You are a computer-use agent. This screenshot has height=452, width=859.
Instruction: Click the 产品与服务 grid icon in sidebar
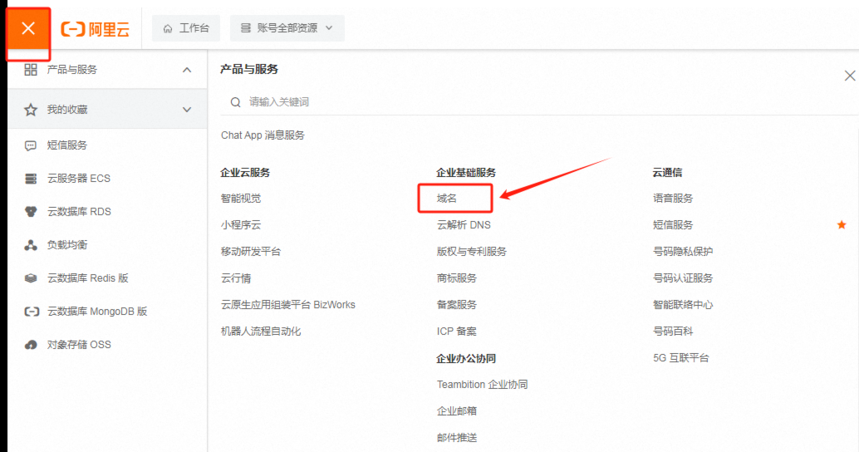point(31,70)
